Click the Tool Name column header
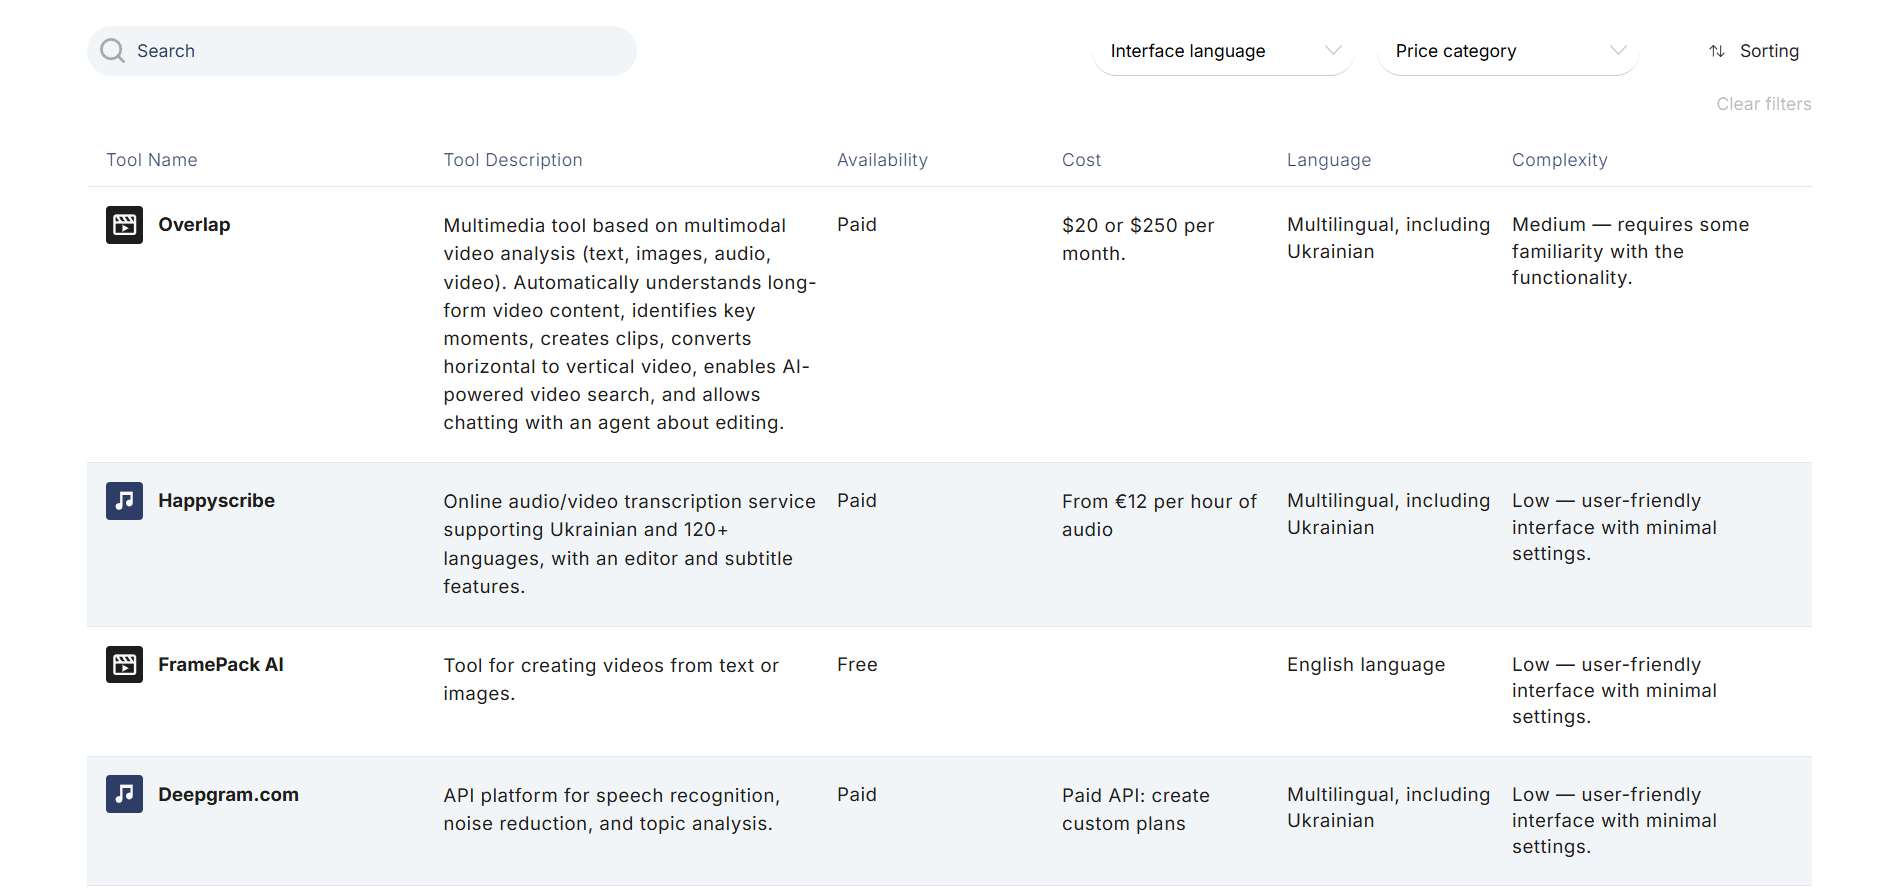 tap(152, 160)
